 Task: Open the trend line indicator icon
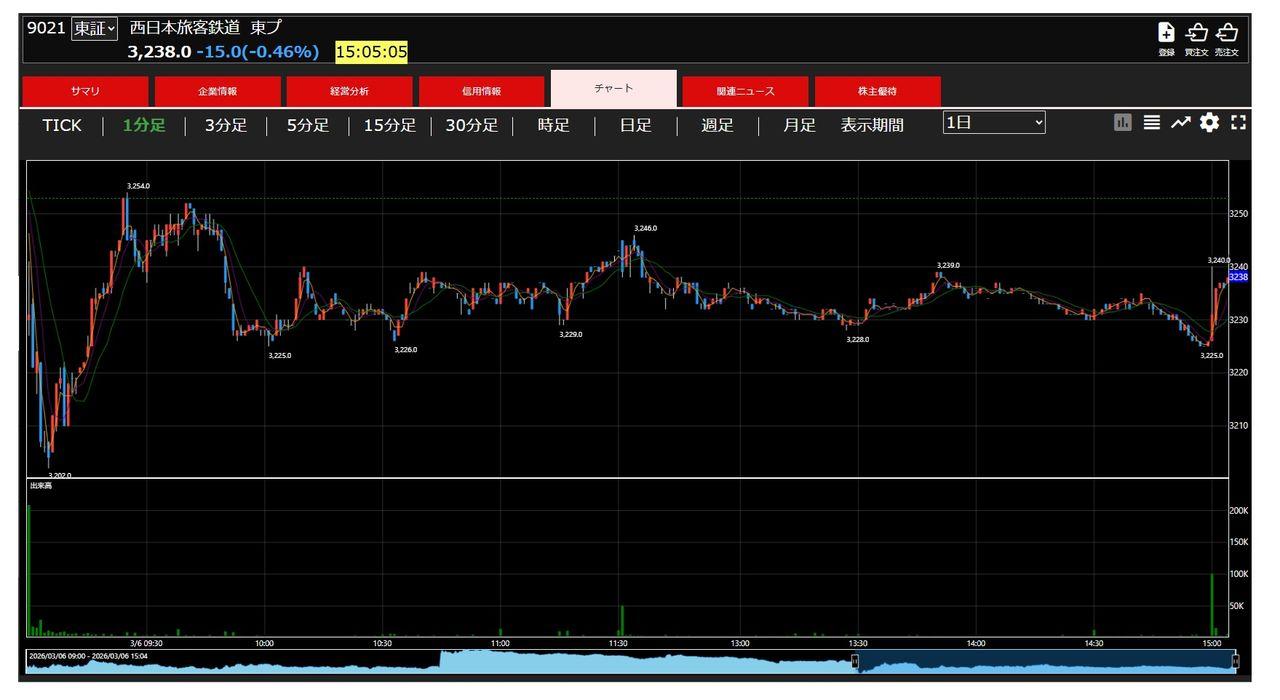1181,123
